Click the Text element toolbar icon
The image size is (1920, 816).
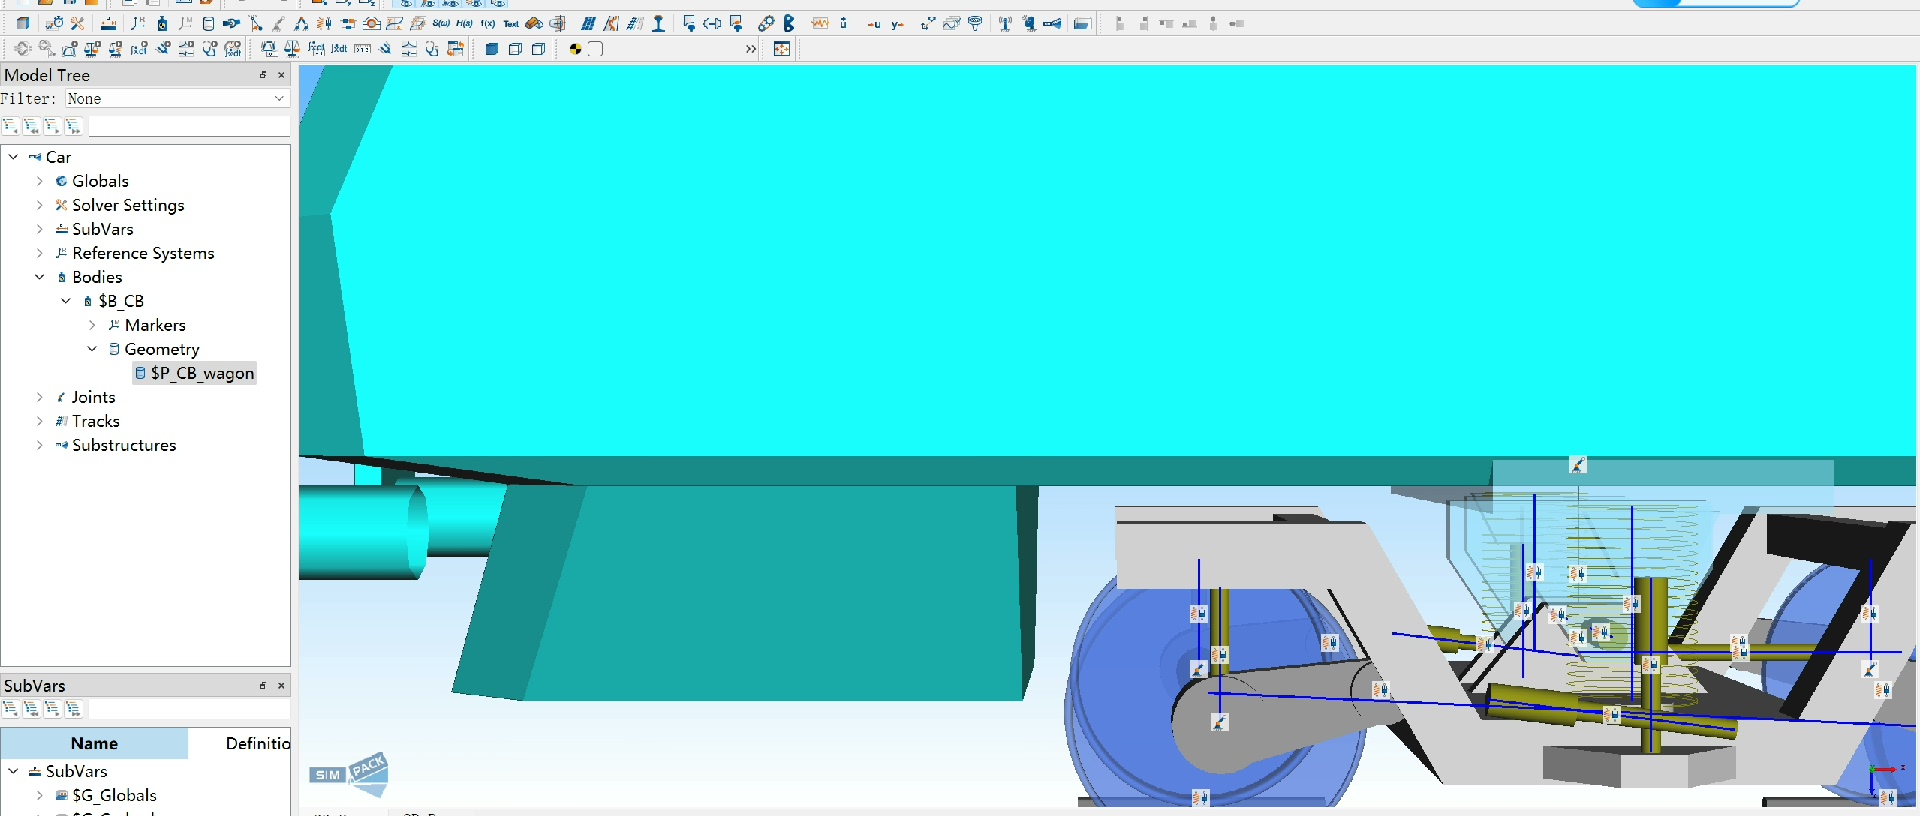tap(511, 23)
